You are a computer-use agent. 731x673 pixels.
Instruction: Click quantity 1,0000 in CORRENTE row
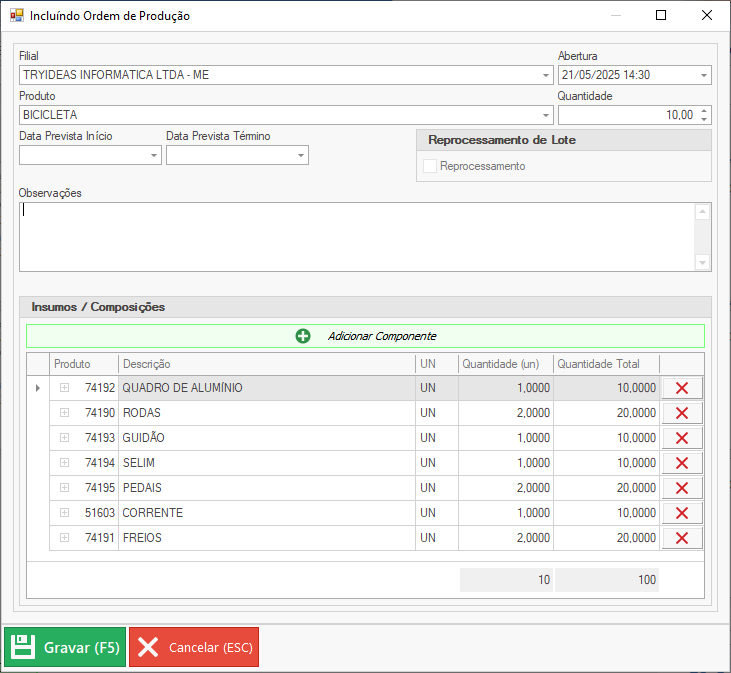(x=506, y=513)
